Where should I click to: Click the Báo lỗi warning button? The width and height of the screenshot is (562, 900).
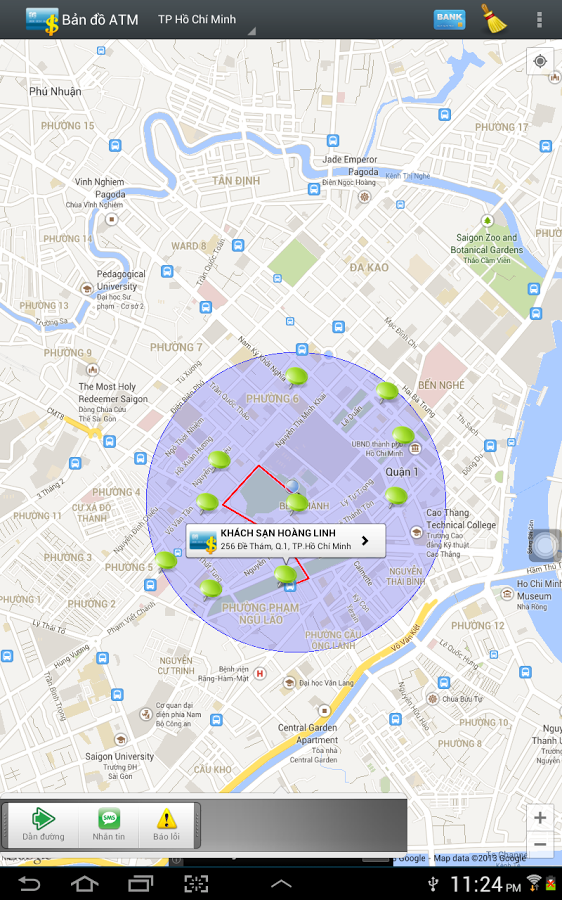pos(166,825)
